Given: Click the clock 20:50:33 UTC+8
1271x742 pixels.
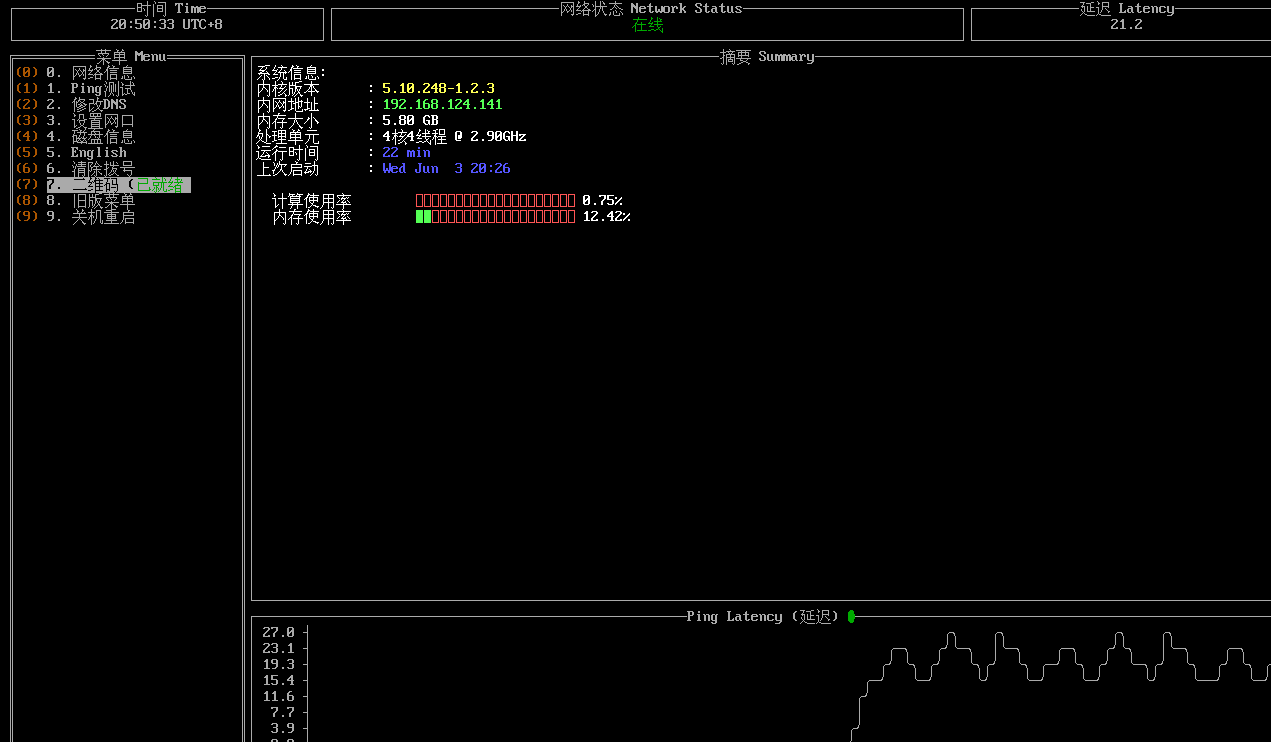Looking at the screenshot, I should (166, 24).
